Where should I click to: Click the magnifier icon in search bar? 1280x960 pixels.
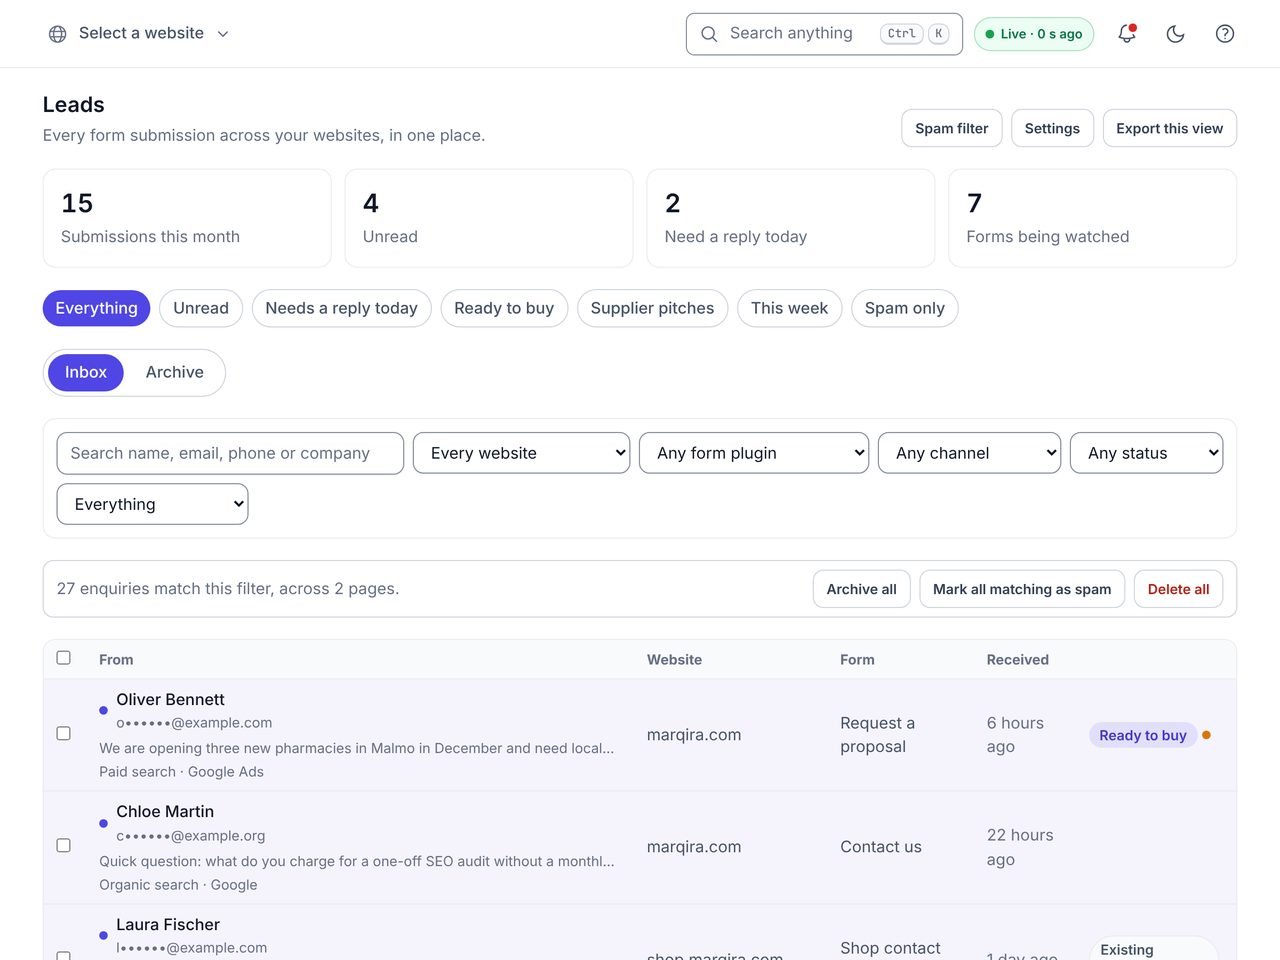[x=709, y=34]
